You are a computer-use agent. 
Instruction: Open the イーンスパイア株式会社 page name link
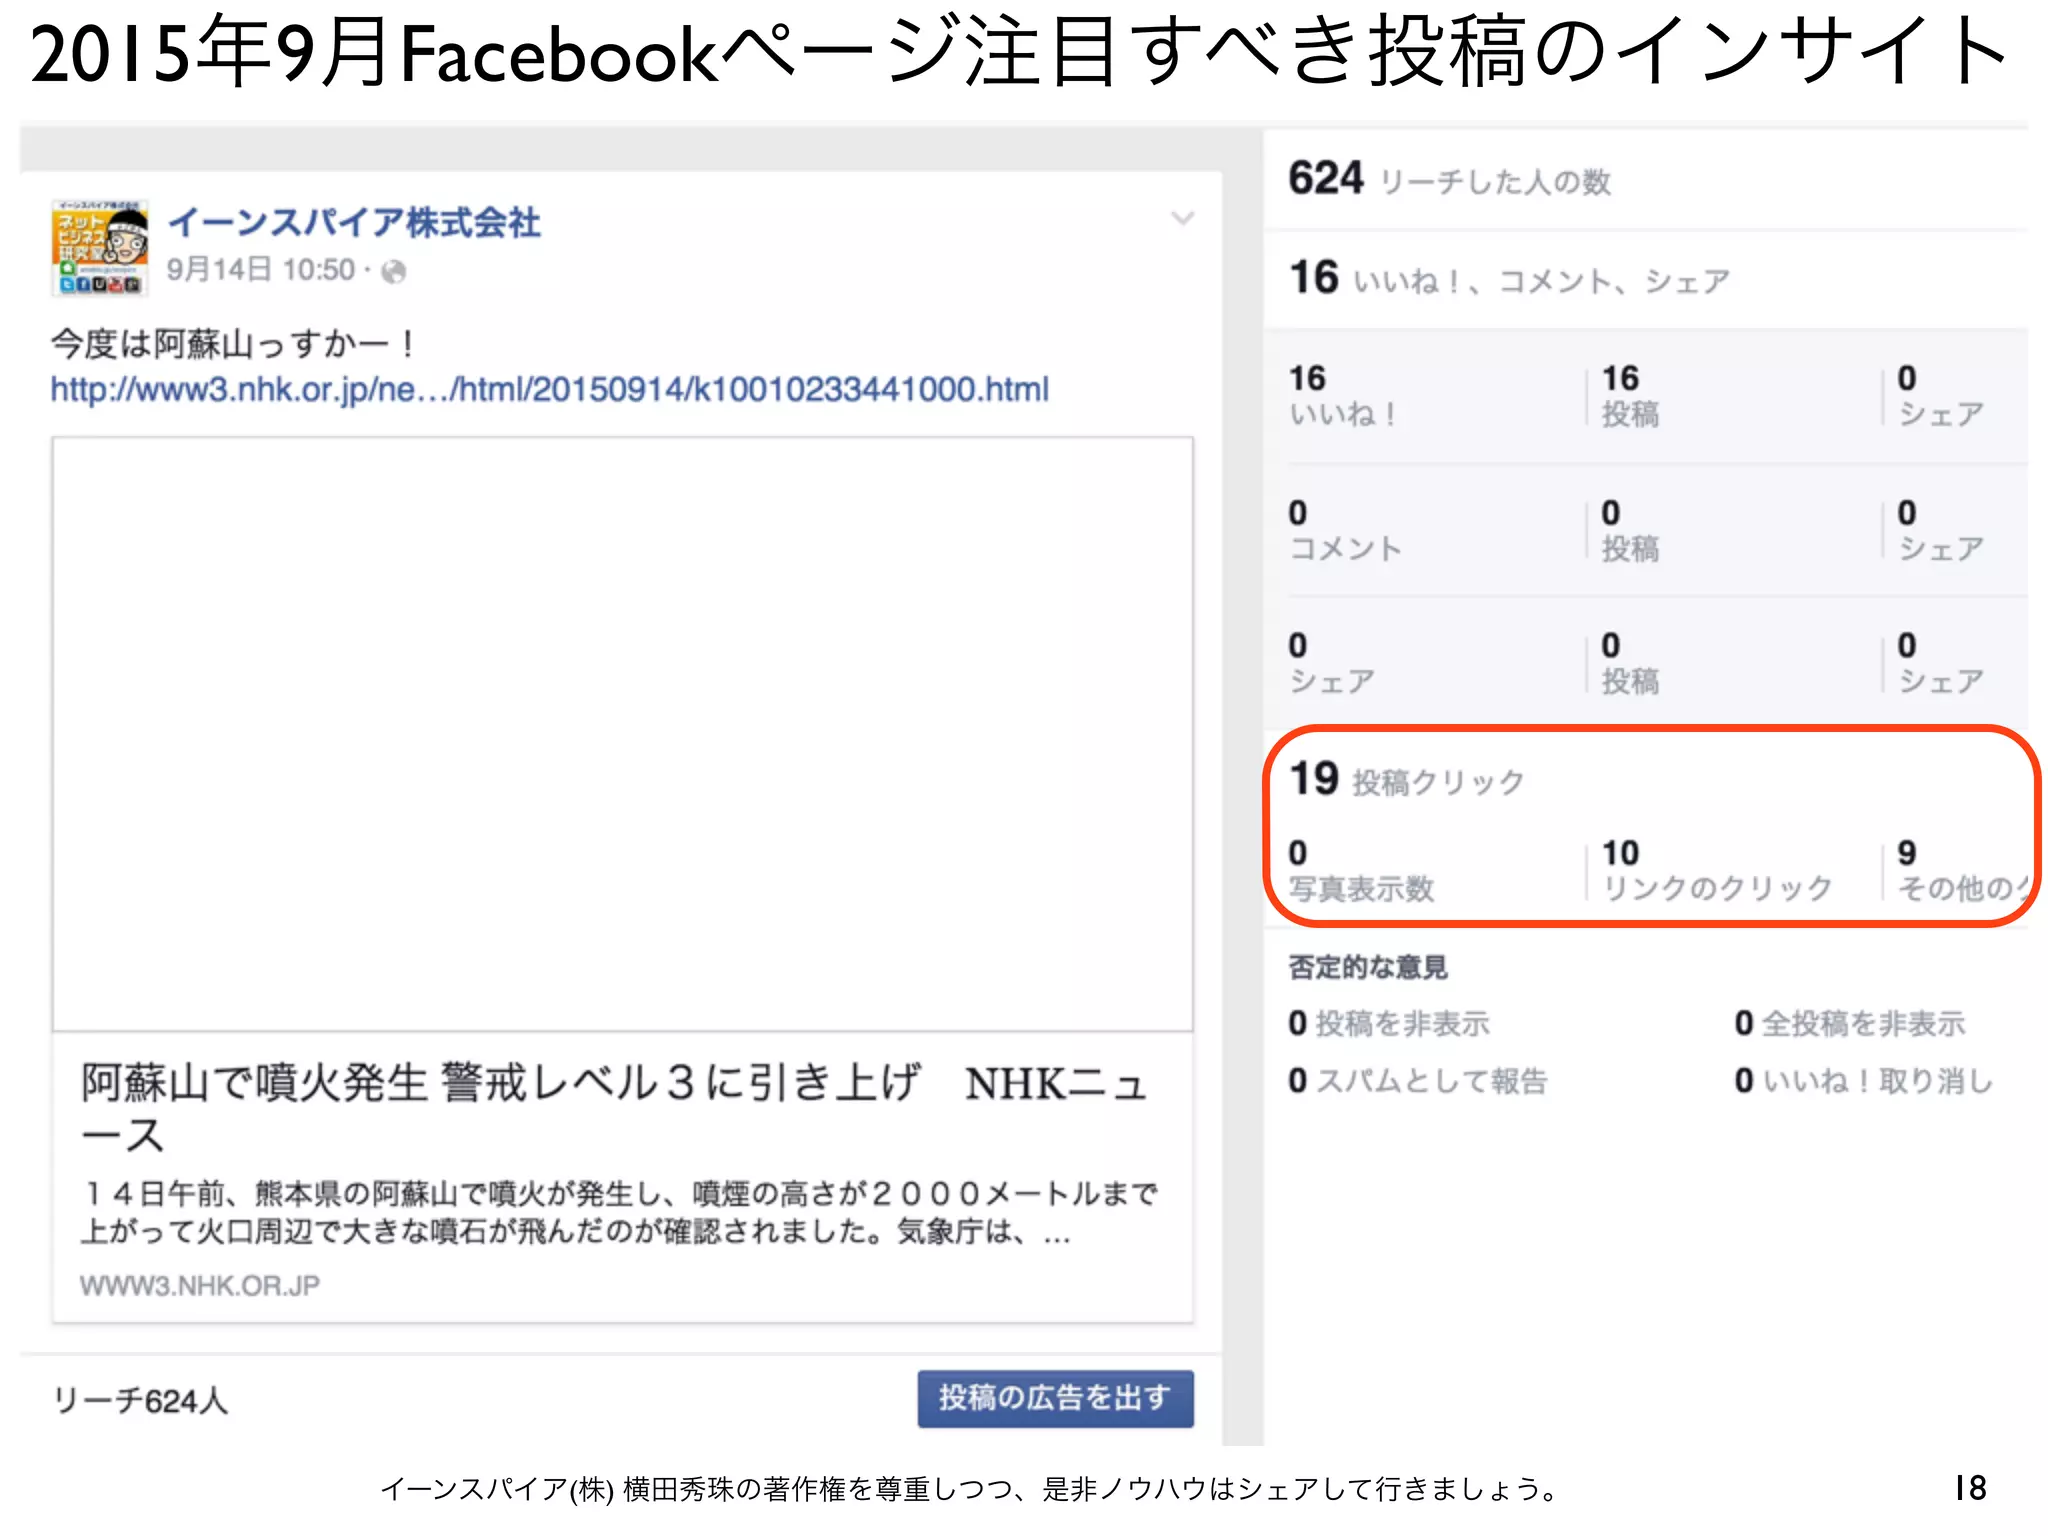point(354,222)
